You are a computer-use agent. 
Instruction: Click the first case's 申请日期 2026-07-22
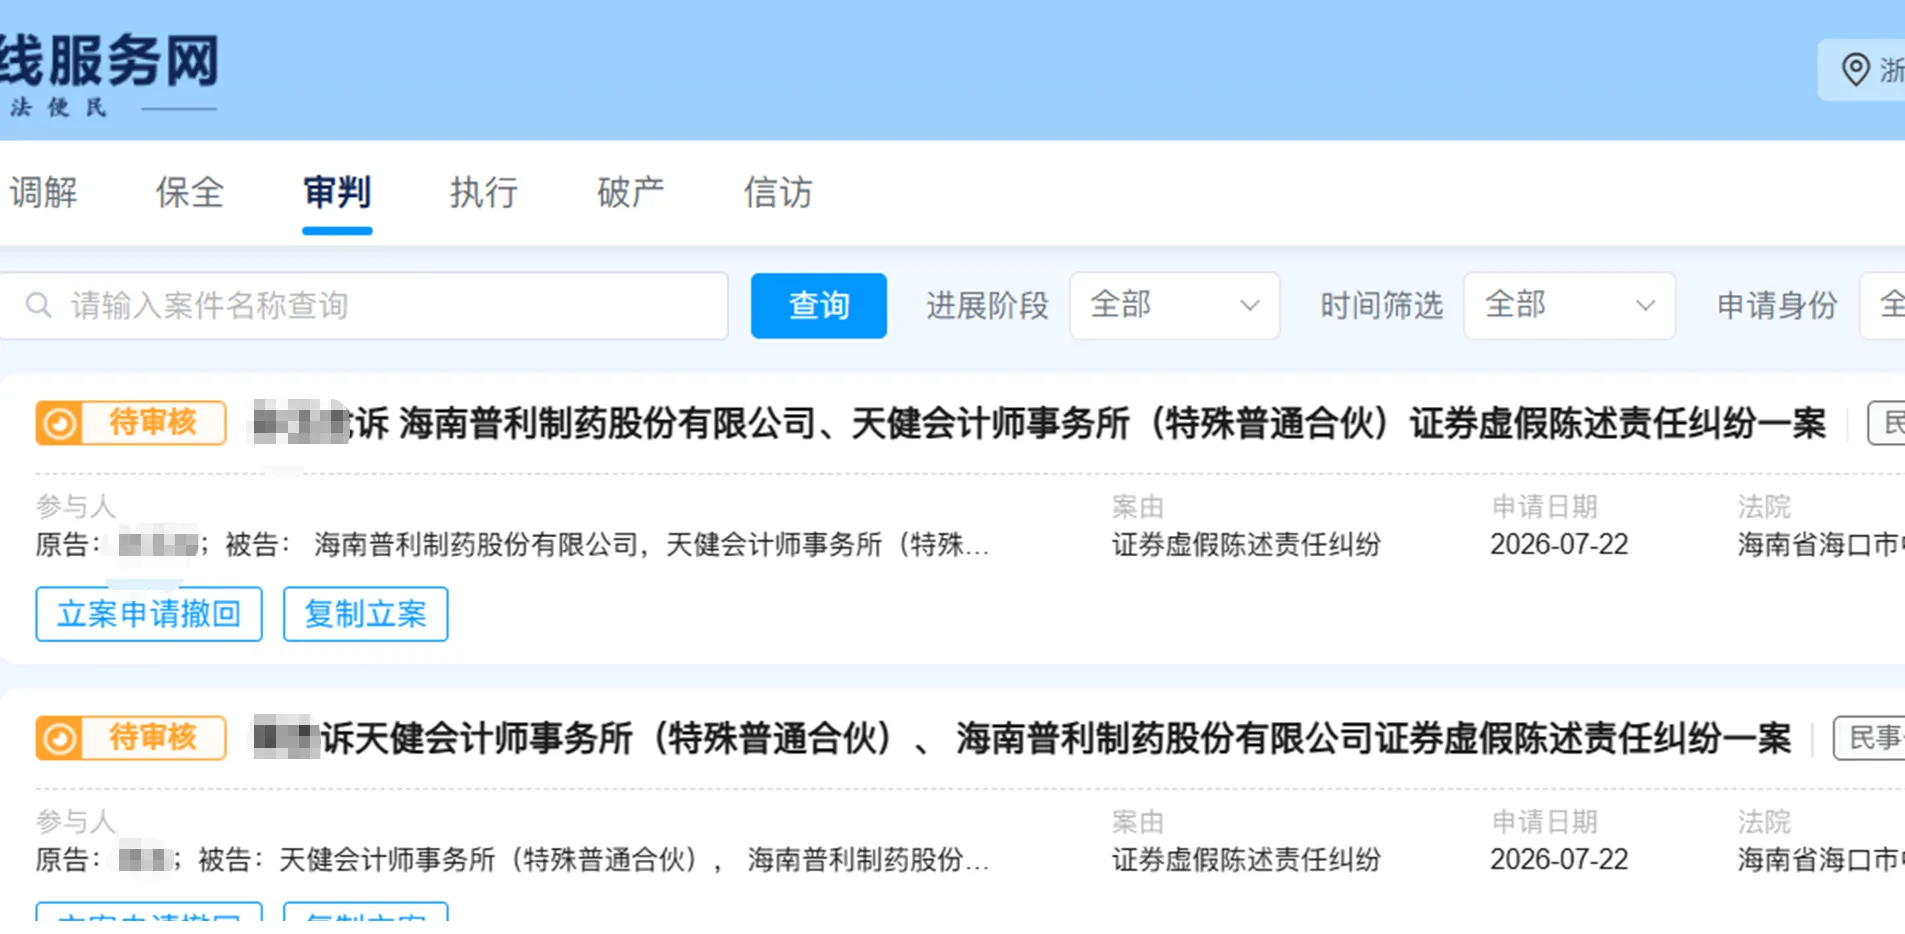pyautogui.click(x=1559, y=545)
